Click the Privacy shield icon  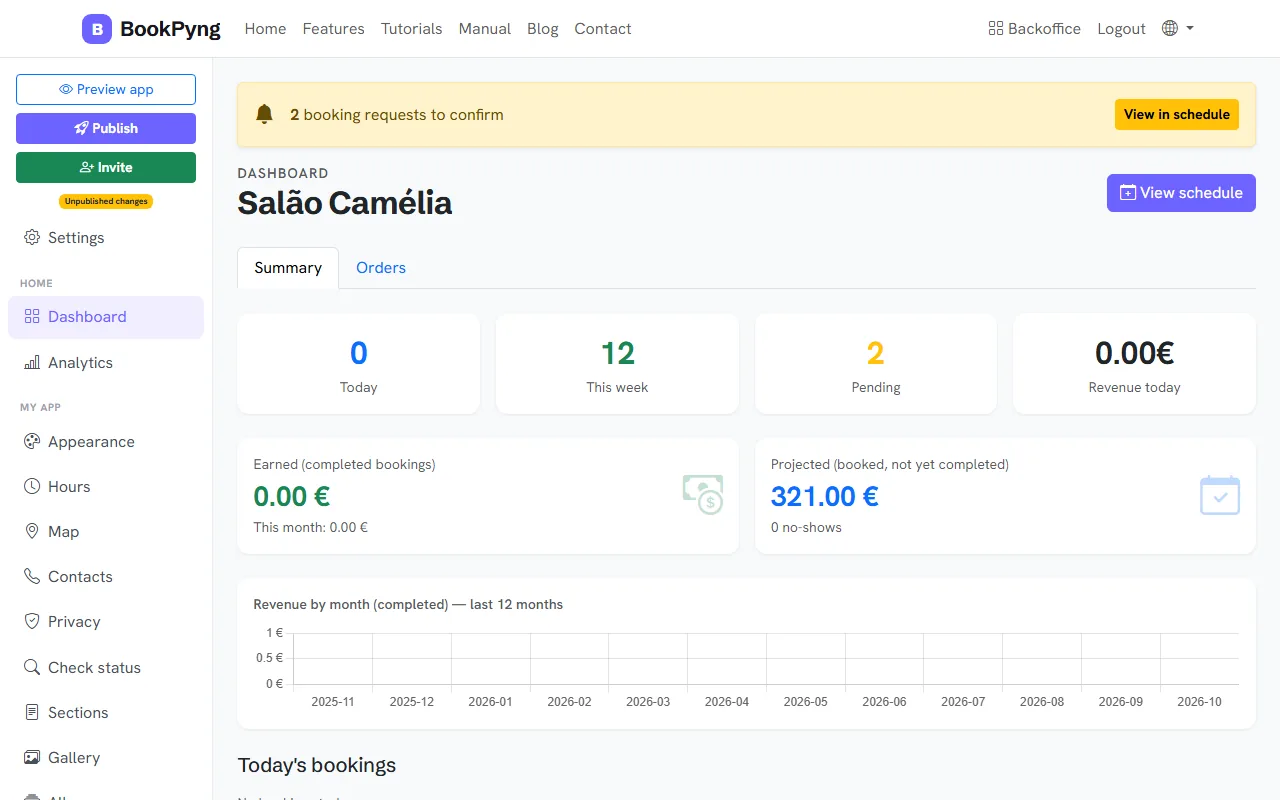point(32,622)
